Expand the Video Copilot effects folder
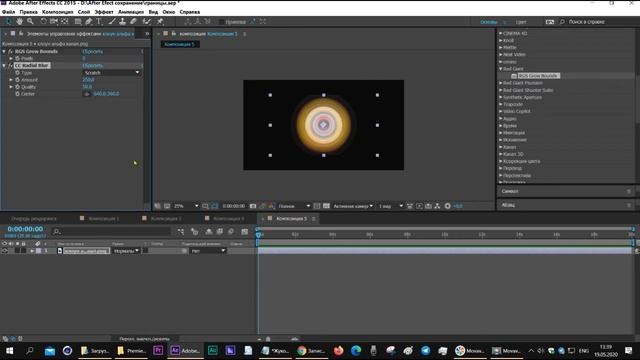The height and width of the screenshot is (360, 640). [500, 111]
